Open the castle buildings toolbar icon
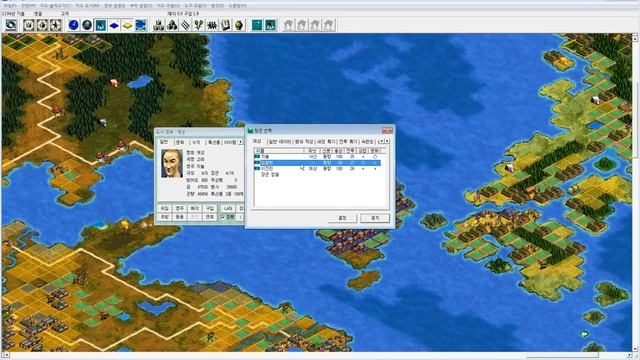The image size is (640, 360). click(x=159, y=25)
